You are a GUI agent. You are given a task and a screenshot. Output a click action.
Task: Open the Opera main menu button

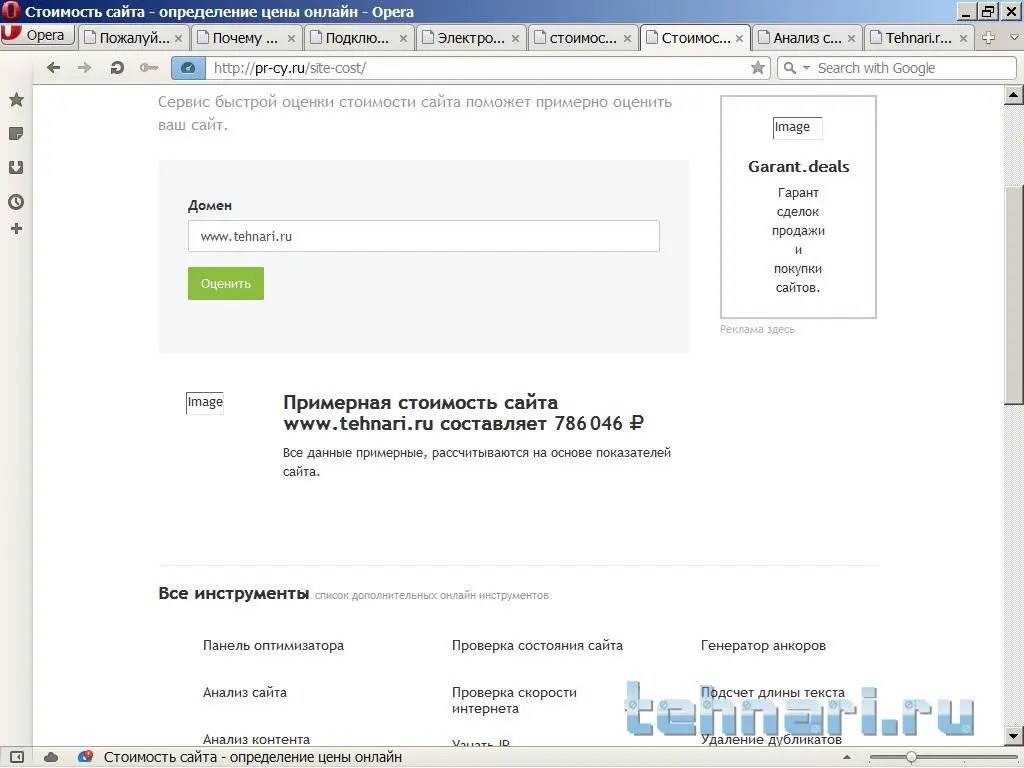click(37, 35)
